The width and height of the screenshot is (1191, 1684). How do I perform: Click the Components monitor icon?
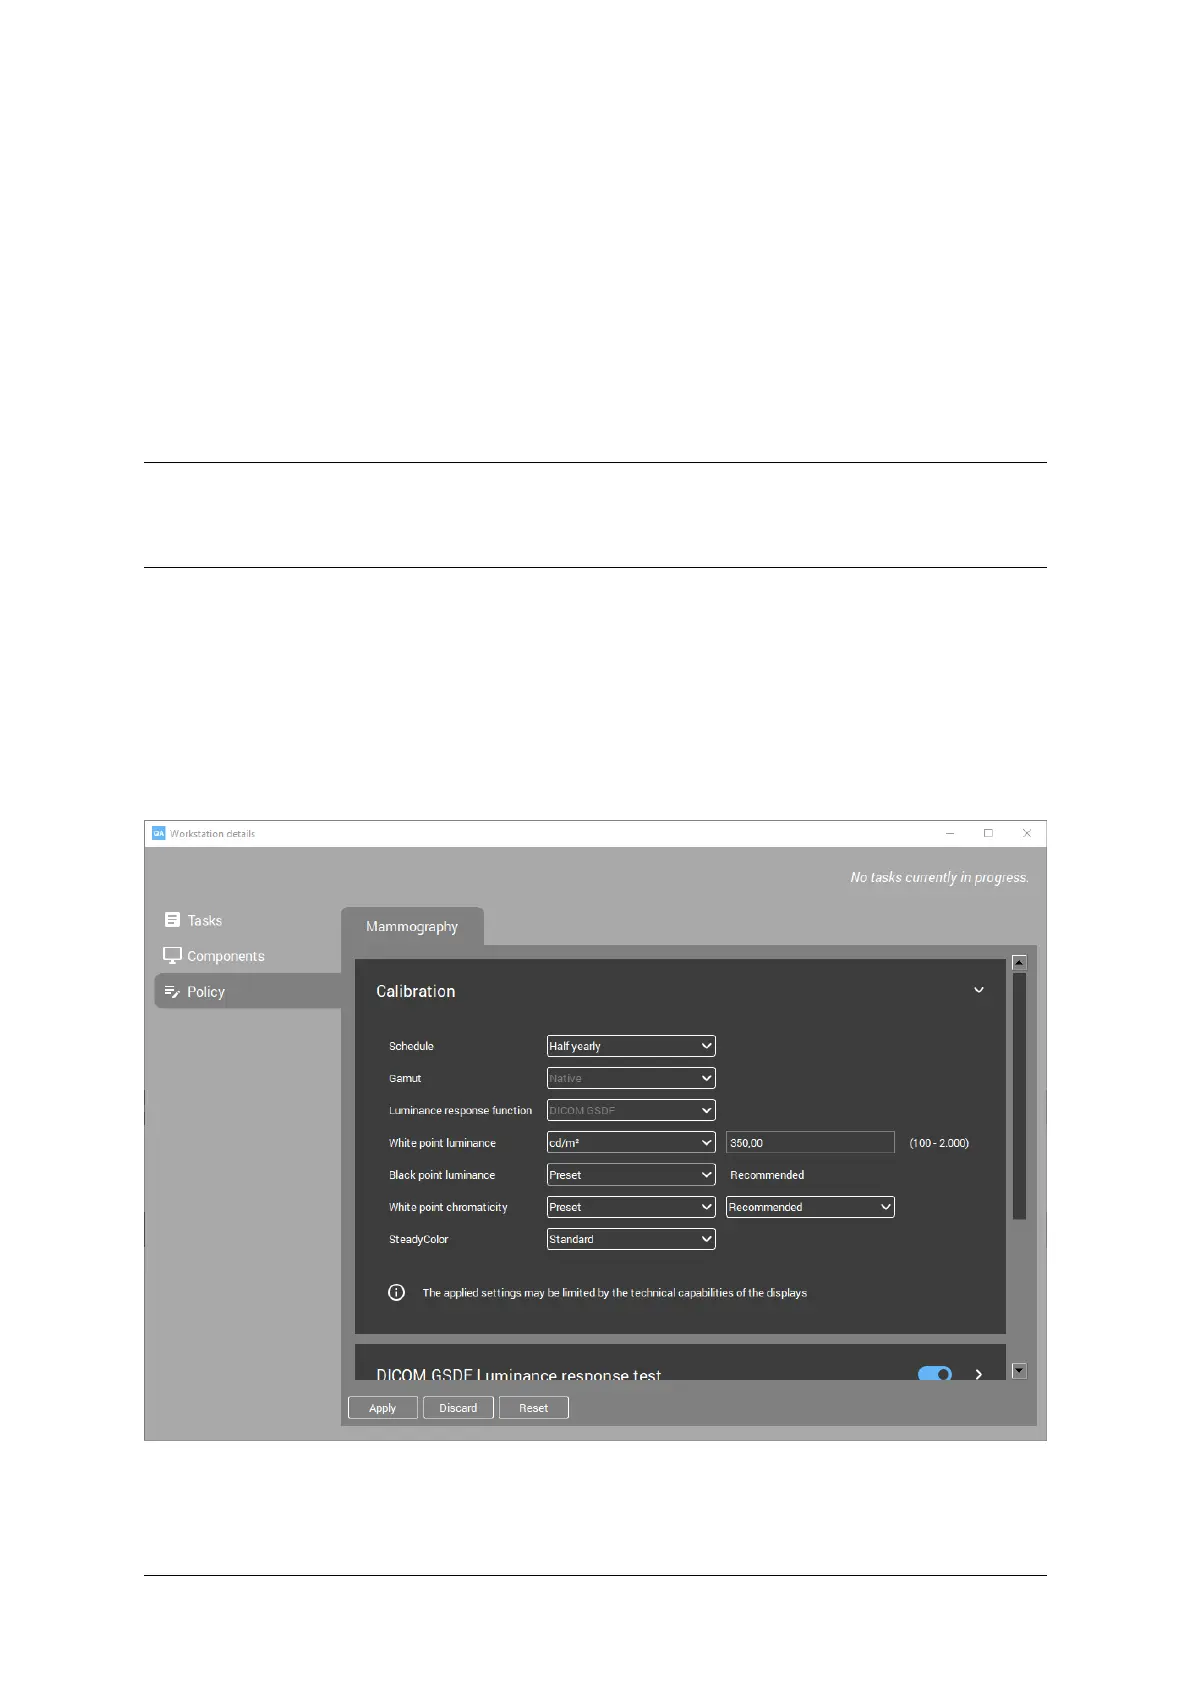click(x=172, y=956)
